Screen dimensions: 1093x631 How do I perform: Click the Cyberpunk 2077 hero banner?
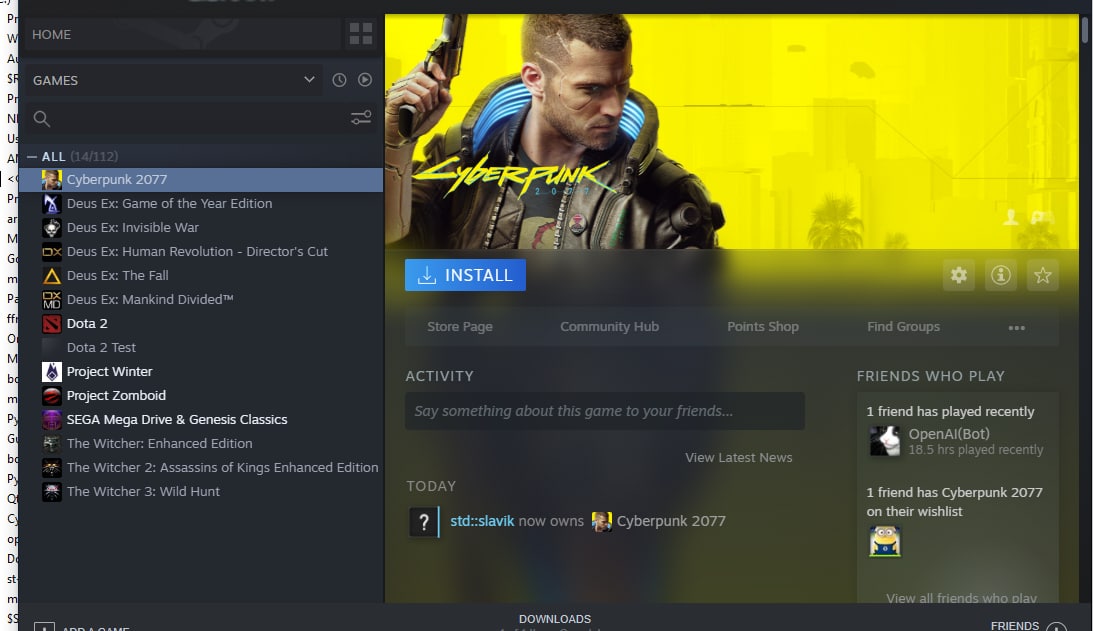(x=731, y=131)
